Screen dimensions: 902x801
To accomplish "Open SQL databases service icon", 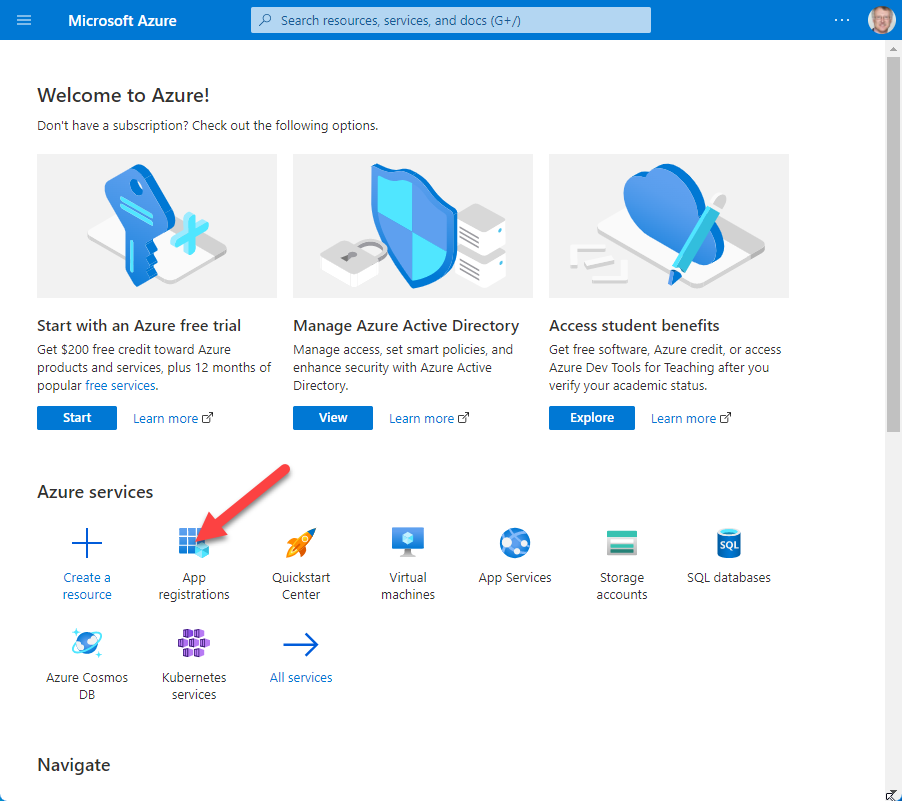I will pos(729,543).
